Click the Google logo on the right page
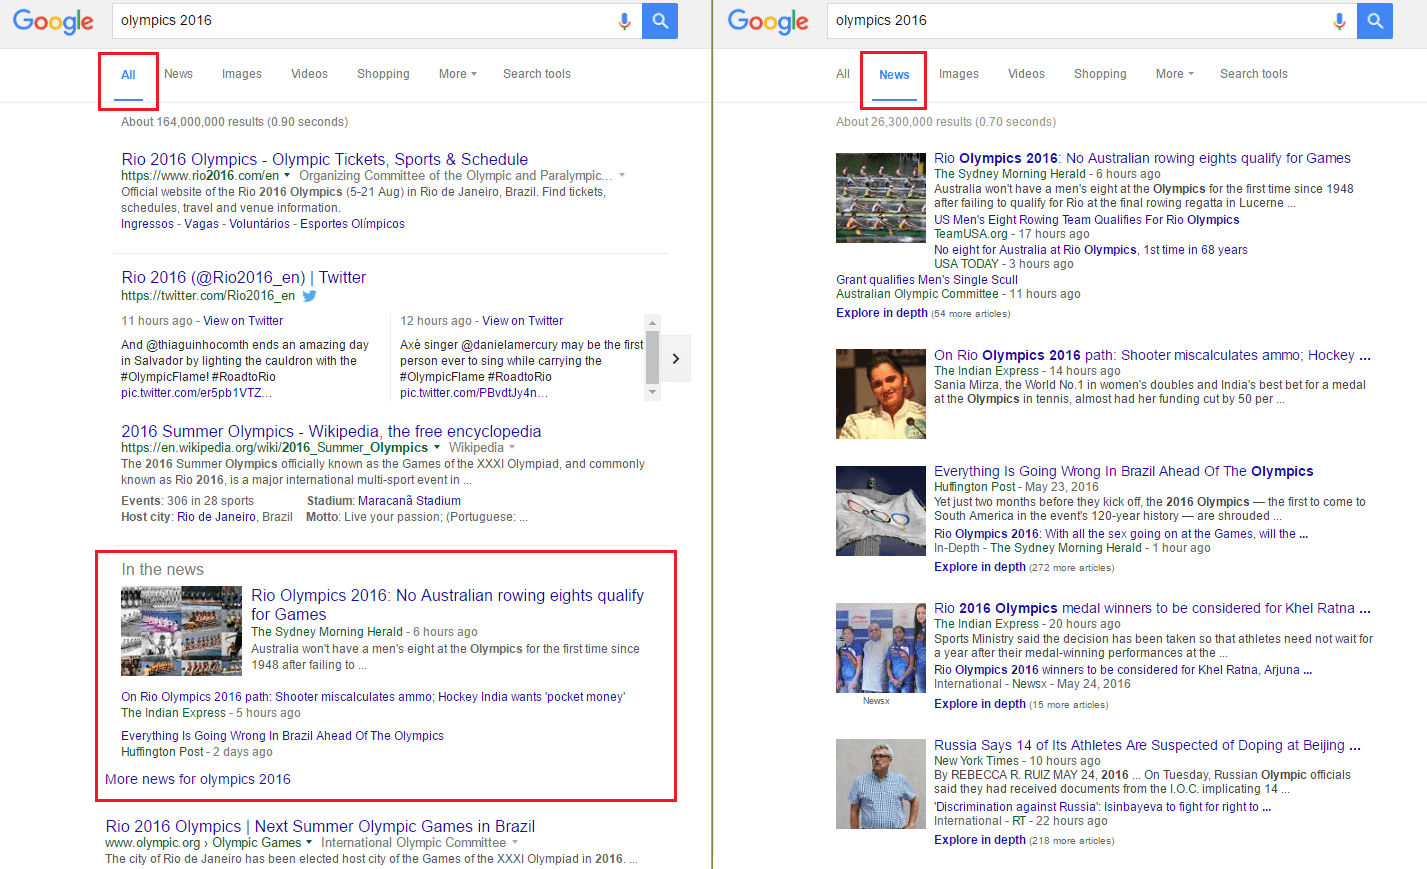The height and width of the screenshot is (869, 1427). click(x=768, y=21)
